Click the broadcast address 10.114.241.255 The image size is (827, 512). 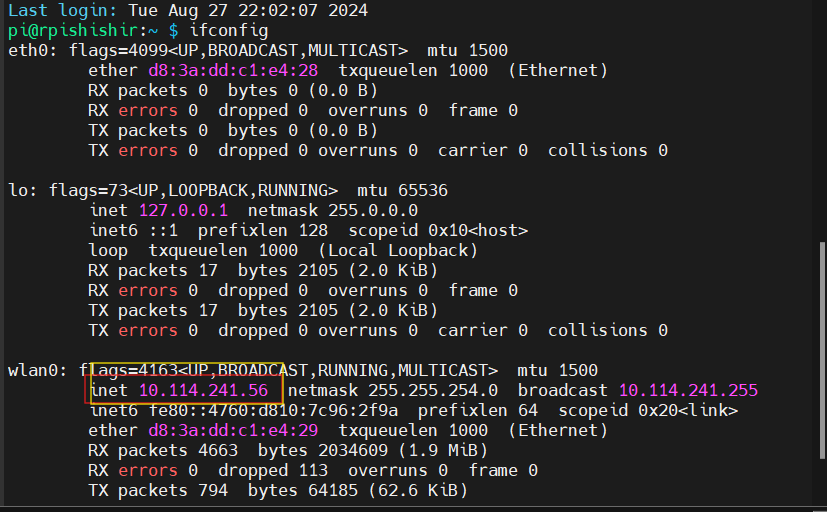(688, 390)
